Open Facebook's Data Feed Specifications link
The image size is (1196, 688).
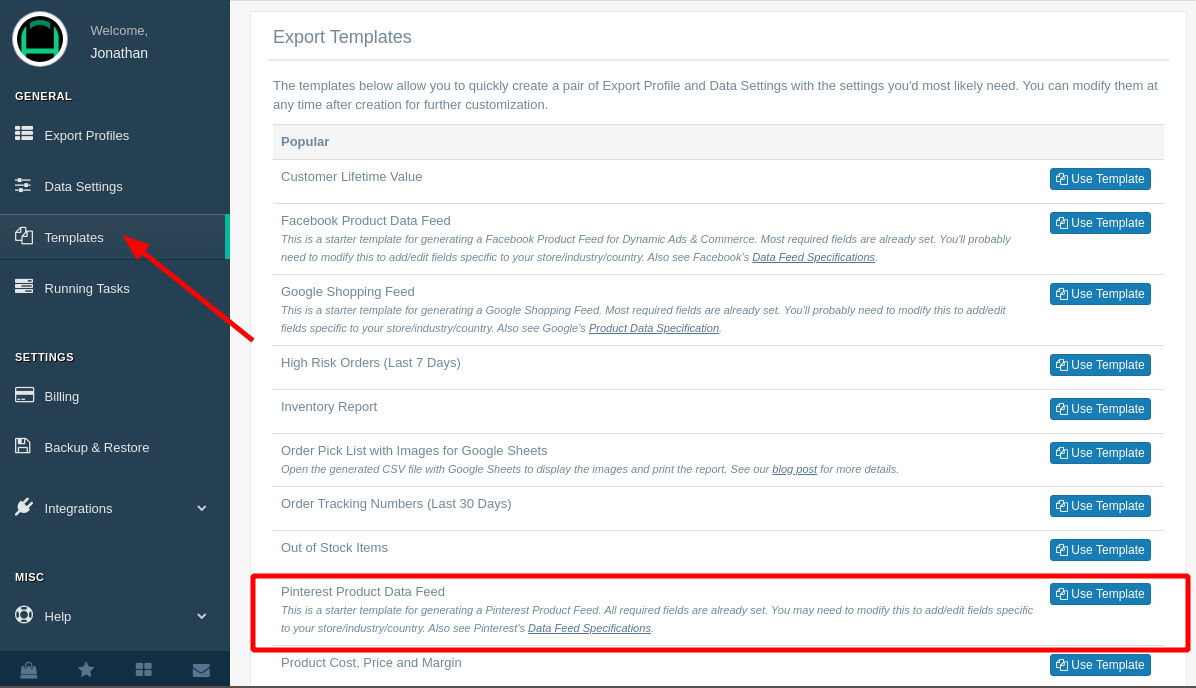tap(813, 257)
